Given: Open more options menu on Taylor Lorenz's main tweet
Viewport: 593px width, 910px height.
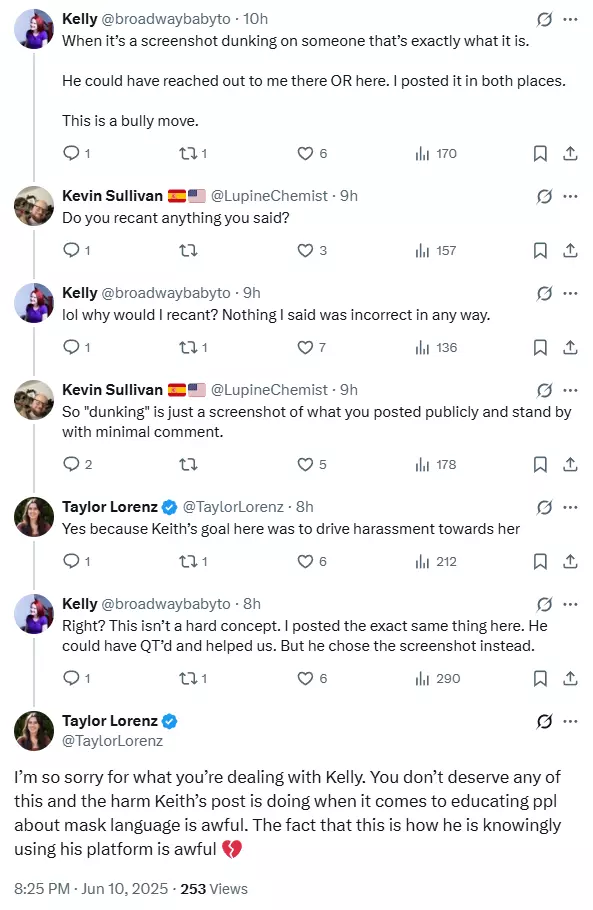Looking at the screenshot, I should pyautogui.click(x=571, y=721).
